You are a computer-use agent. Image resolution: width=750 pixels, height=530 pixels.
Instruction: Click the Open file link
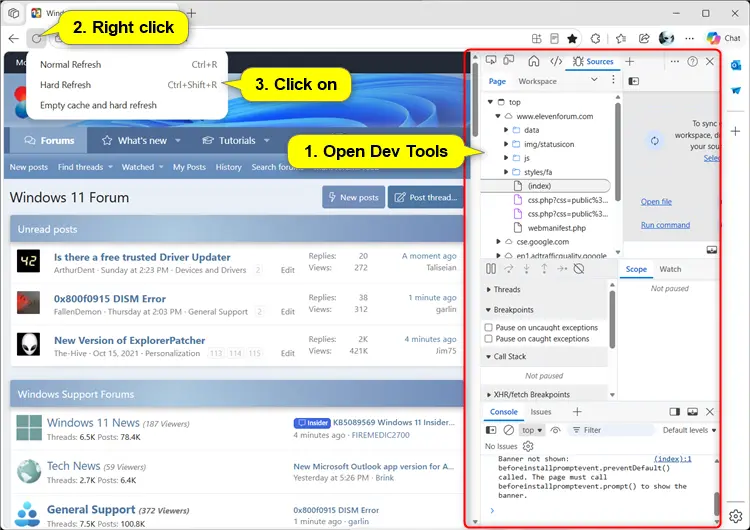pos(656,202)
